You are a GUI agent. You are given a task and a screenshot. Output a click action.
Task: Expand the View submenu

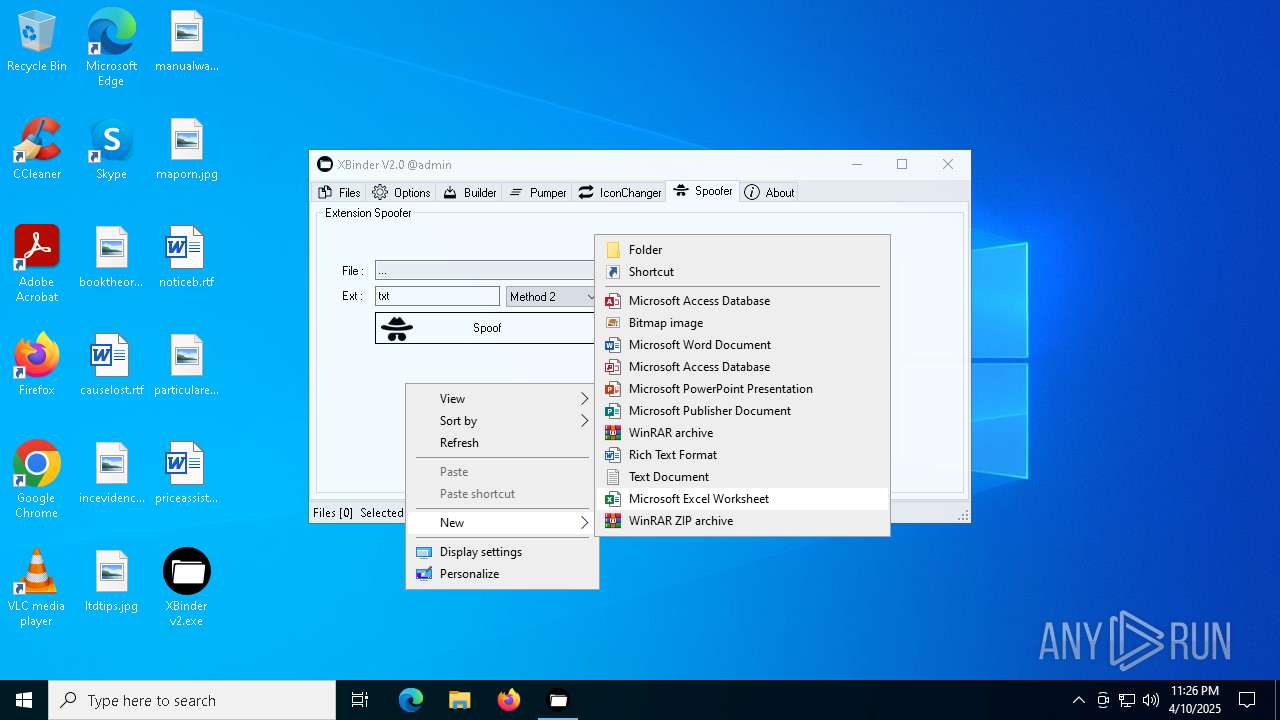[502, 398]
